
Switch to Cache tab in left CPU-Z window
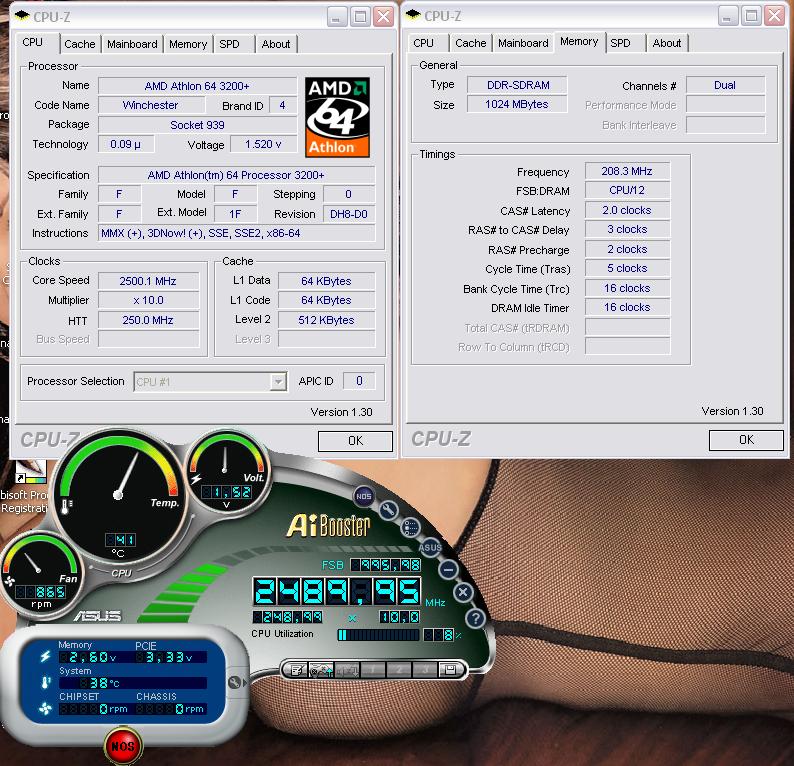tap(80, 44)
